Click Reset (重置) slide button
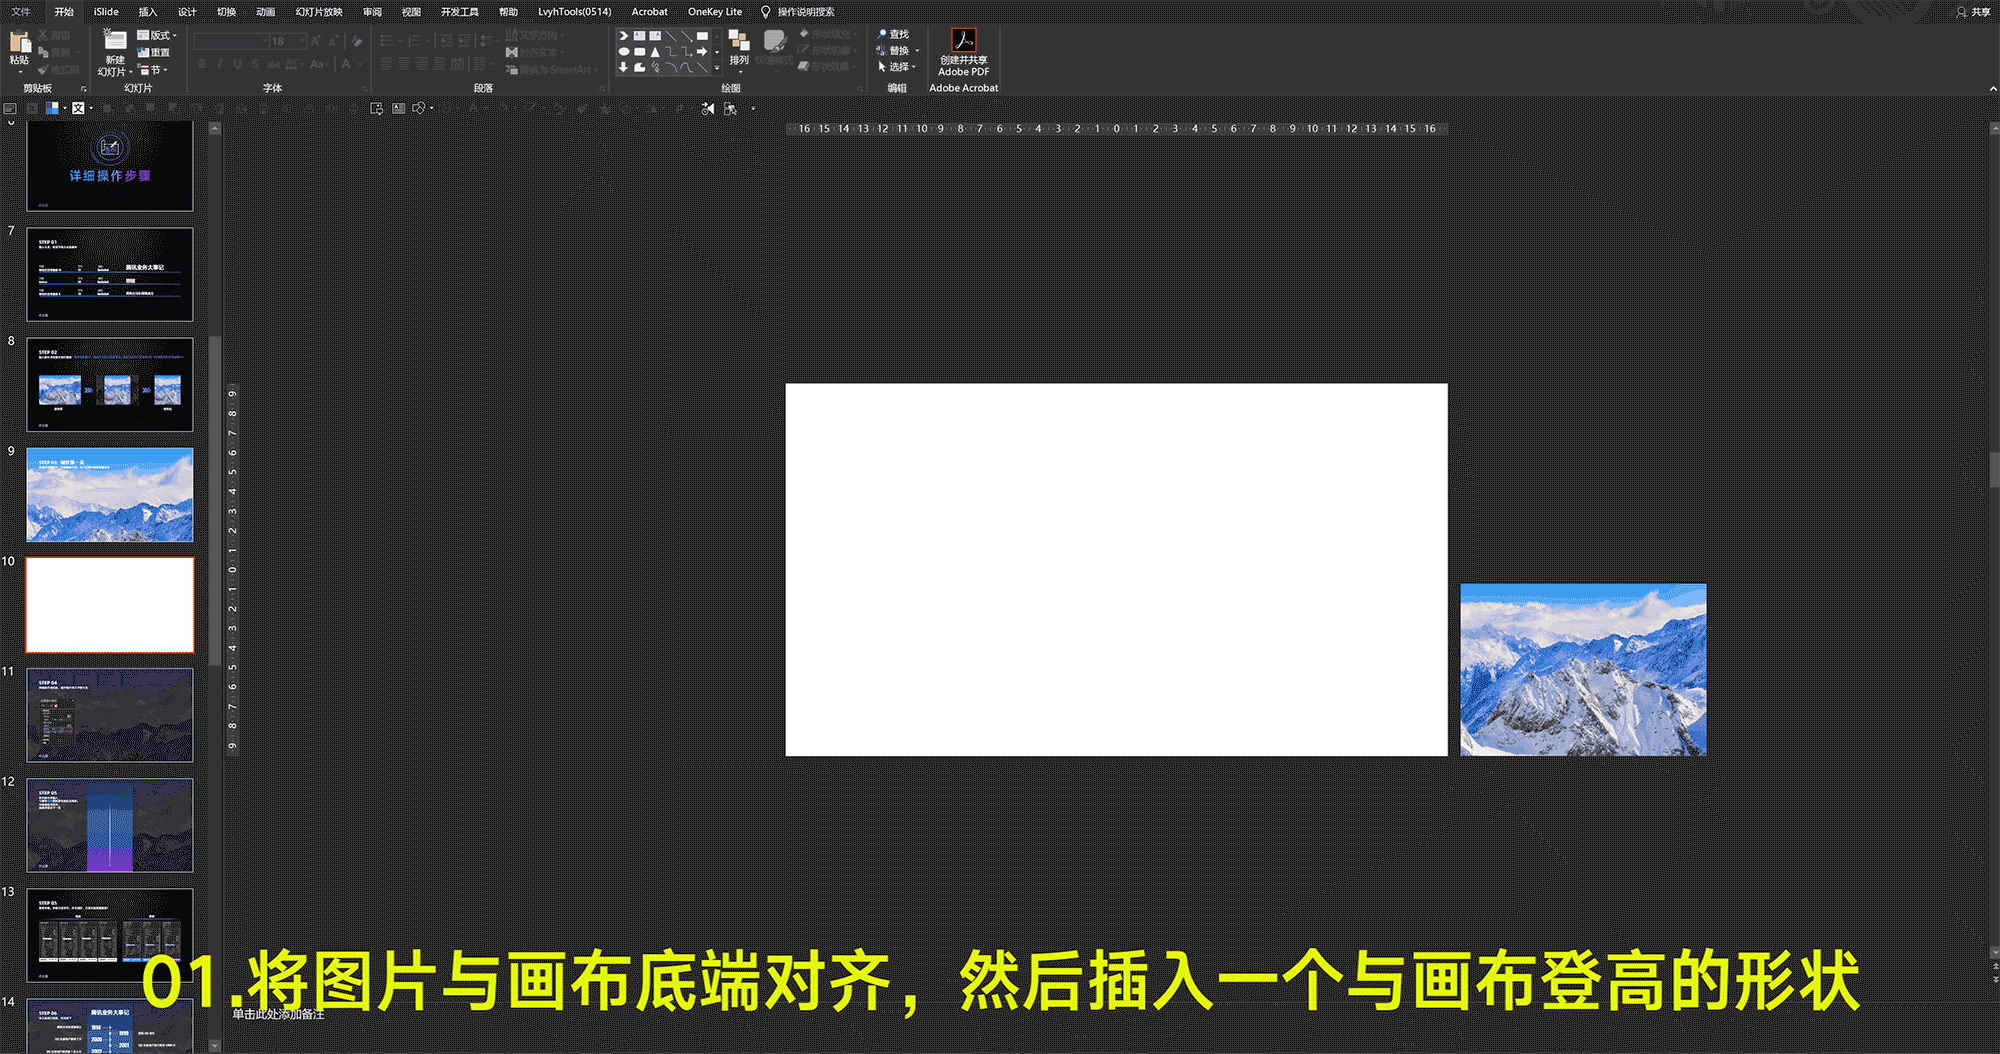The image size is (2000, 1054). (x=154, y=52)
